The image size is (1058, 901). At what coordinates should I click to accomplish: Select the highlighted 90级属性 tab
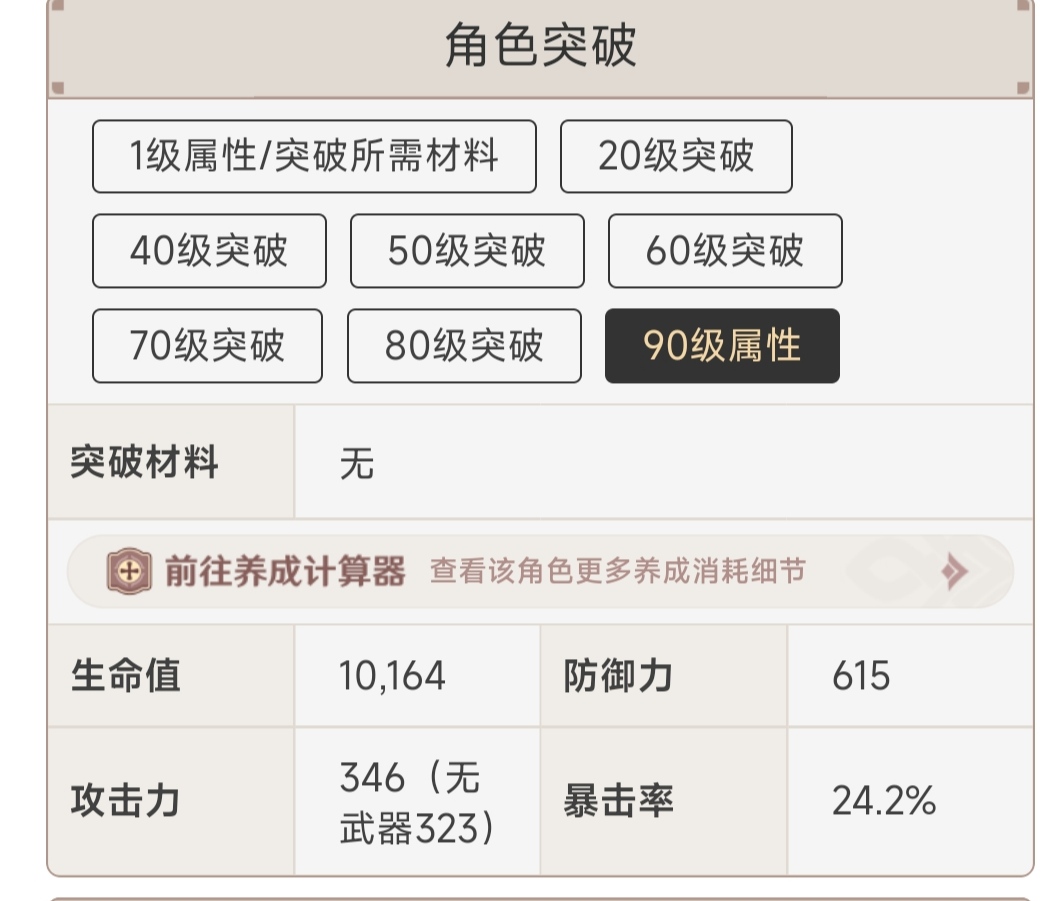[x=722, y=346]
